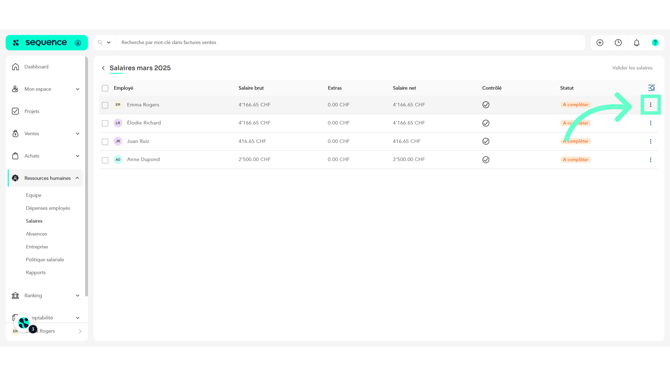The image size is (670, 376).
Task: Click the Salaire brut column header
Action: (251, 88)
